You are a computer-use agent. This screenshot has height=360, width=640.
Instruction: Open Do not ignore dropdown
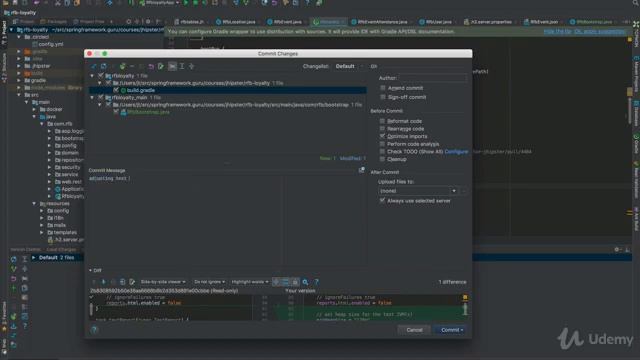pos(209,282)
